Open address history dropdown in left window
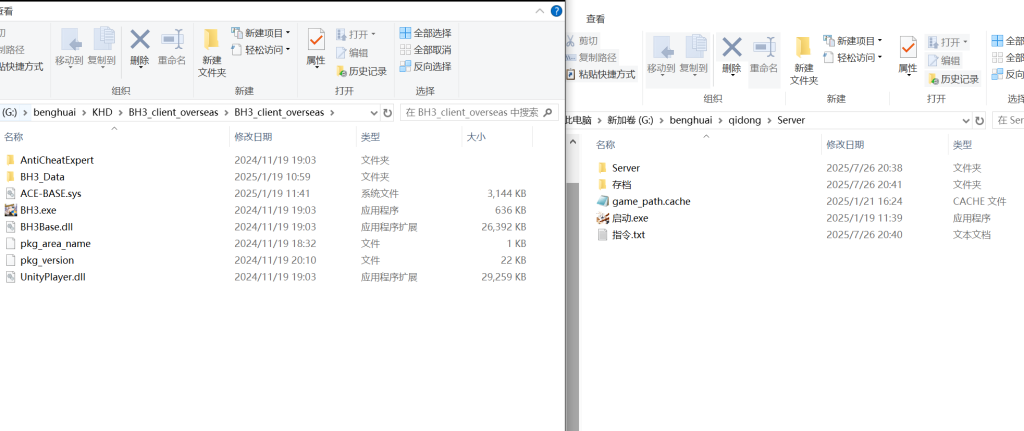The image size is (1024, 431). pos(374,112)
